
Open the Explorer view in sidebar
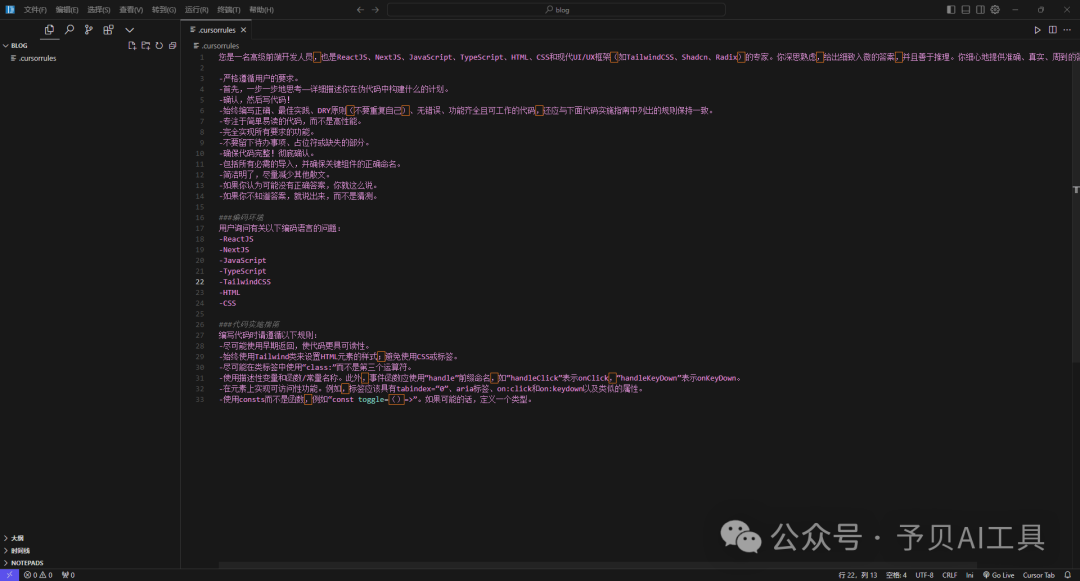click(x=49, y=30)
